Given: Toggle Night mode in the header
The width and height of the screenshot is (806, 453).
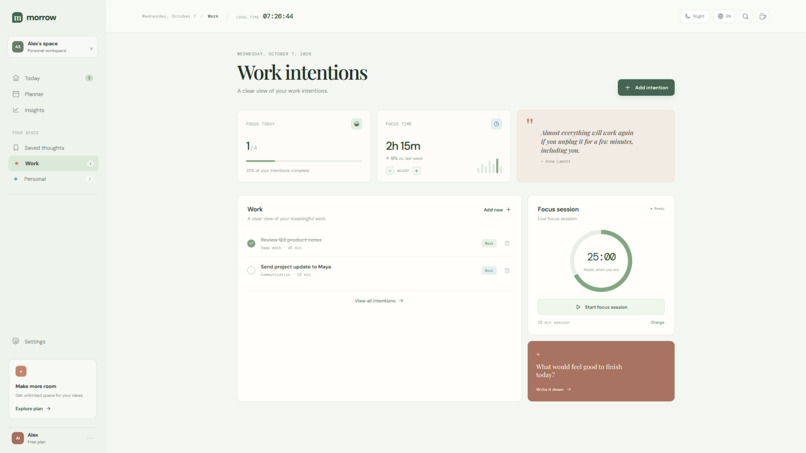Looking at the screenshot, I should coord(694,16).
